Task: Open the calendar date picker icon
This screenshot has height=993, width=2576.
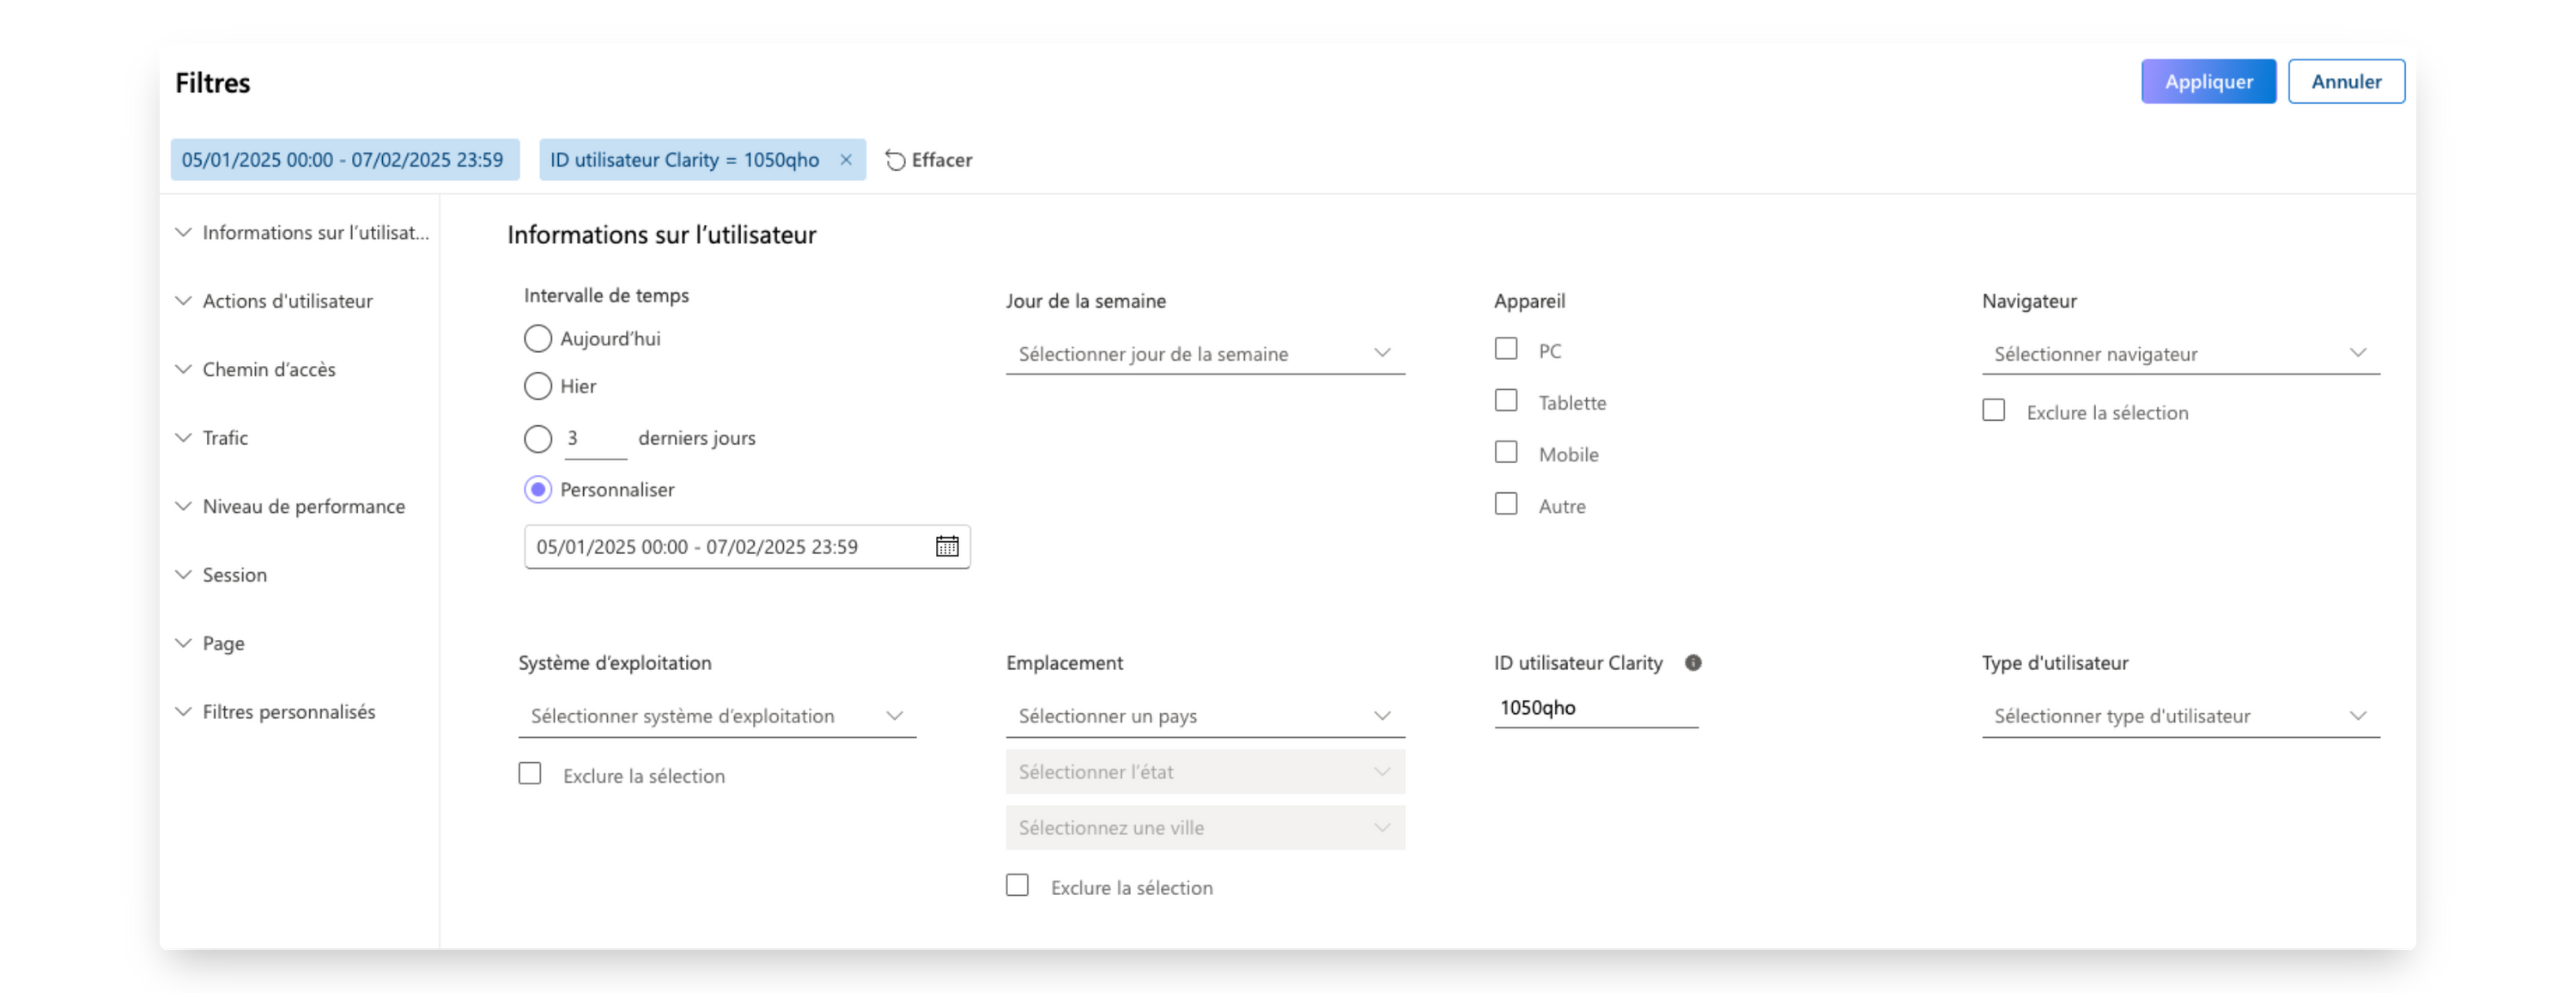Action: pyautogui.click(x=946, y=546)
